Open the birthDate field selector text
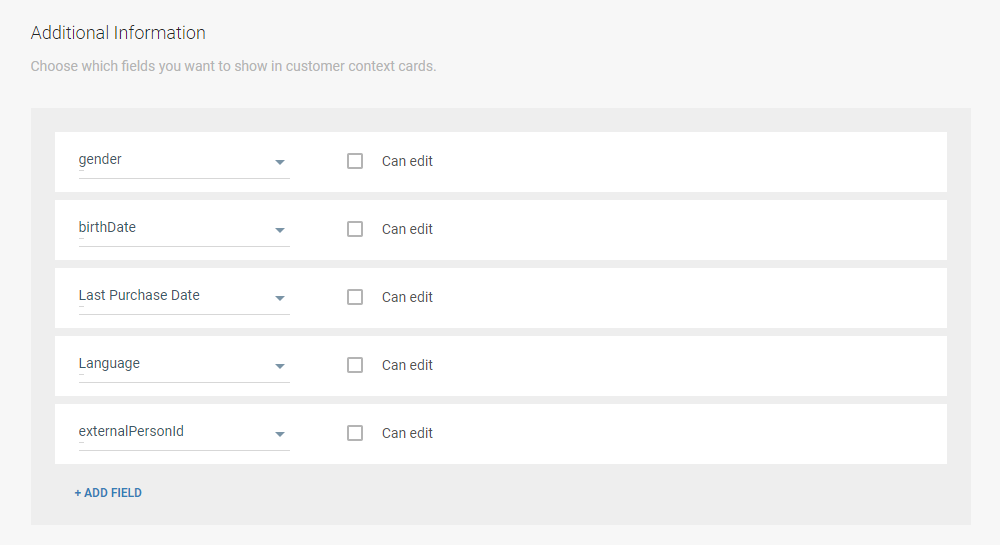The width and height of the screenshot is (1000, 545). coord(107,227)
